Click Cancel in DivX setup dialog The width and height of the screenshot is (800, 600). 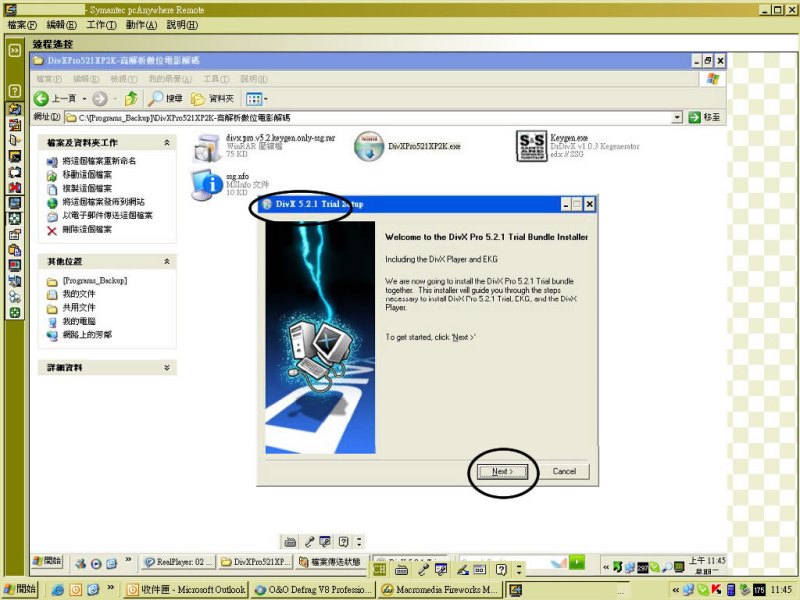564,471
